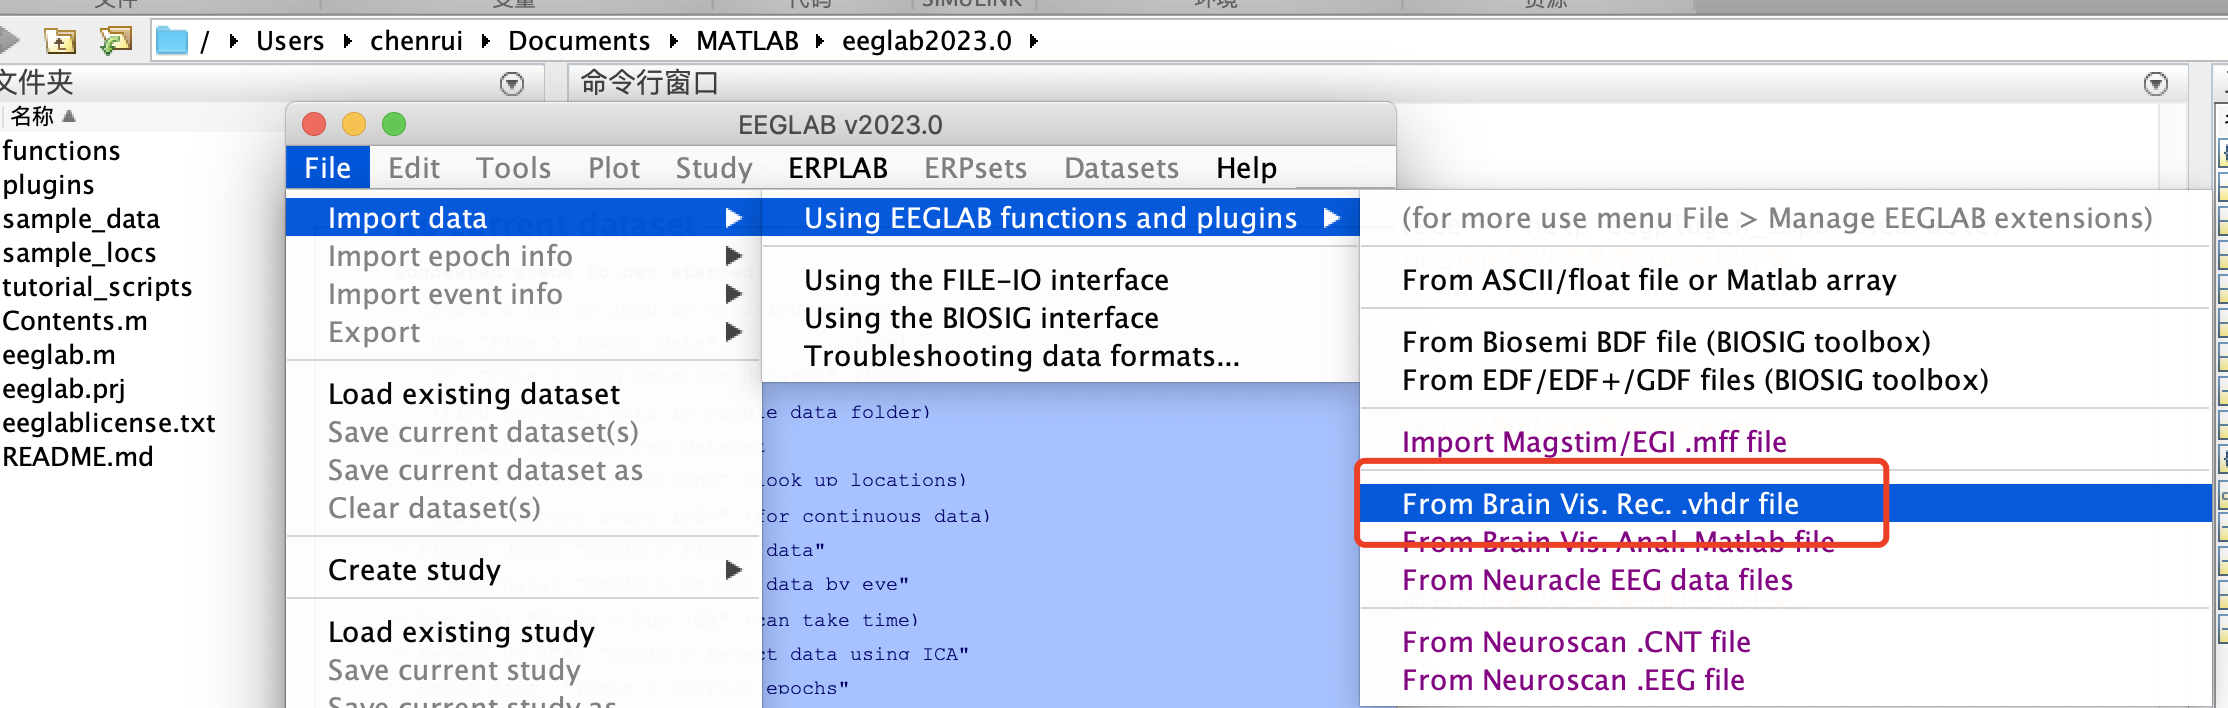Viewport: 2228px width, 708px height.
Task: Select the sample_data folder
Action: click(x=81, y=219)
